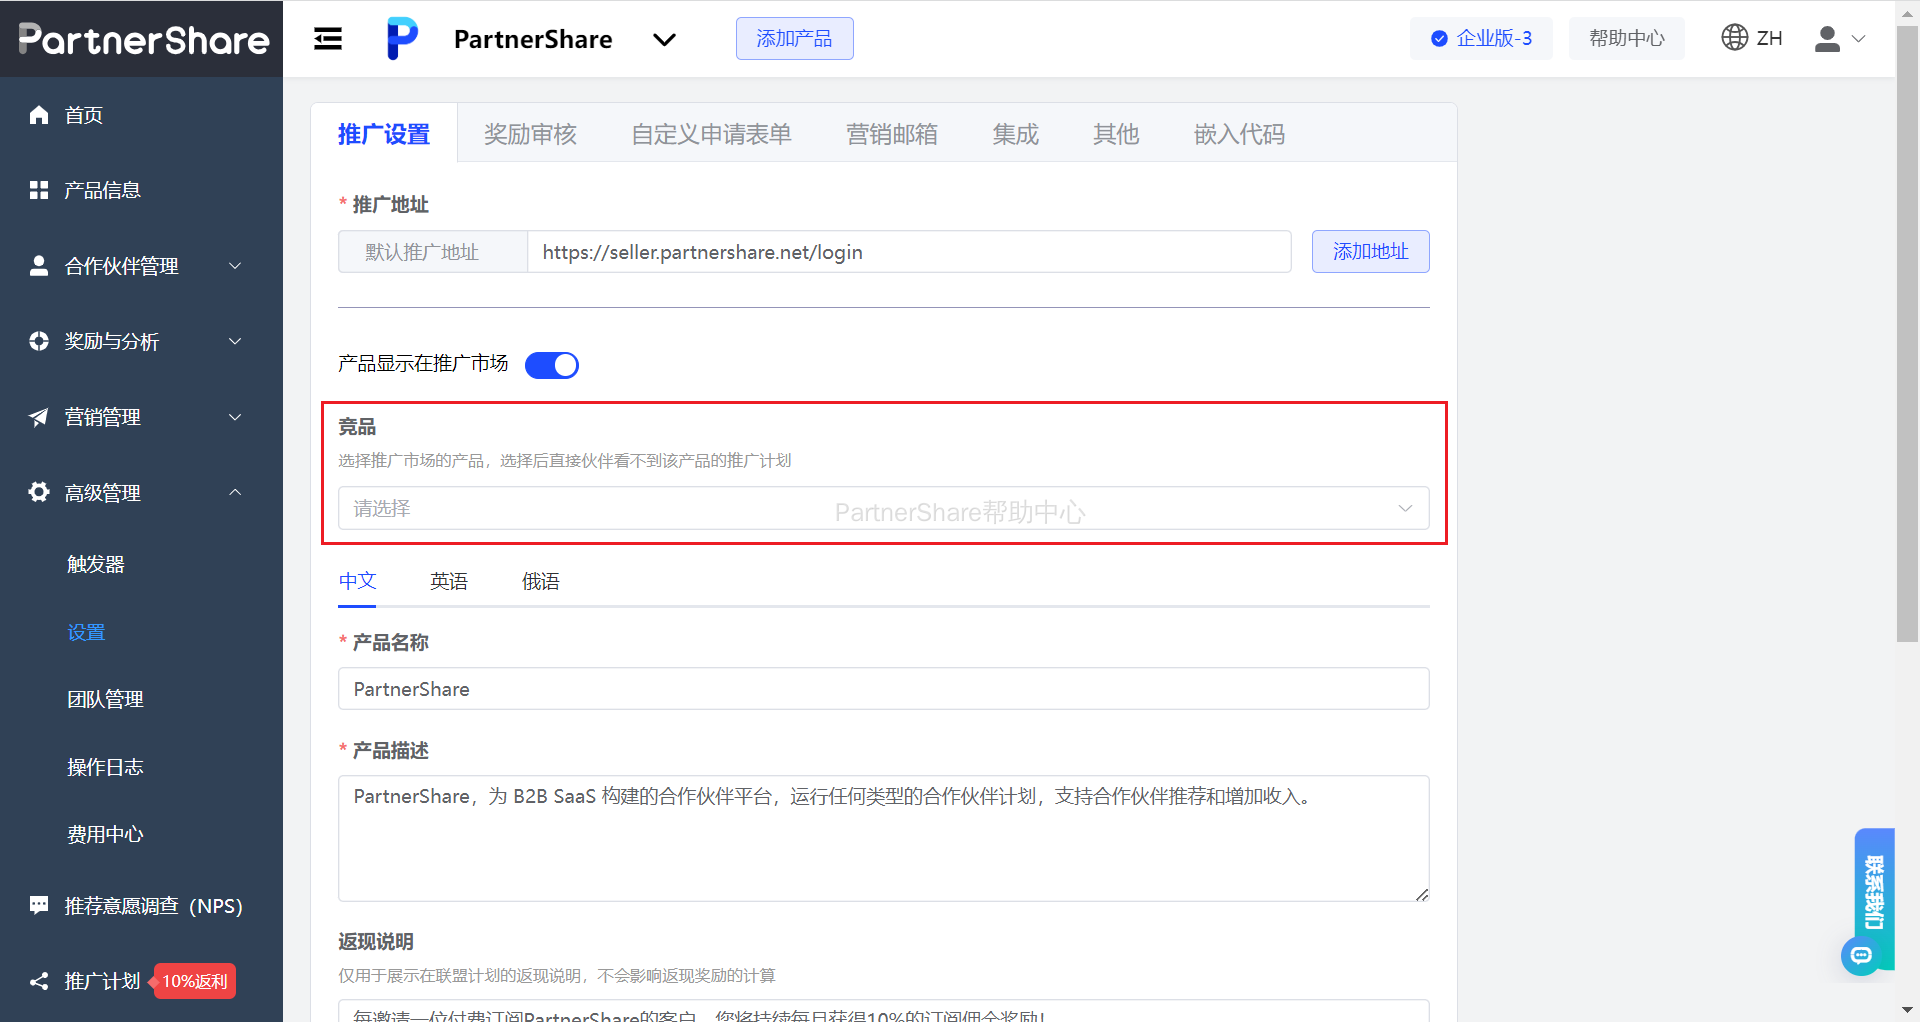Open the 英语 language tab
This screenshot has height=1022, width=1920.
click(x=448, y=581)
